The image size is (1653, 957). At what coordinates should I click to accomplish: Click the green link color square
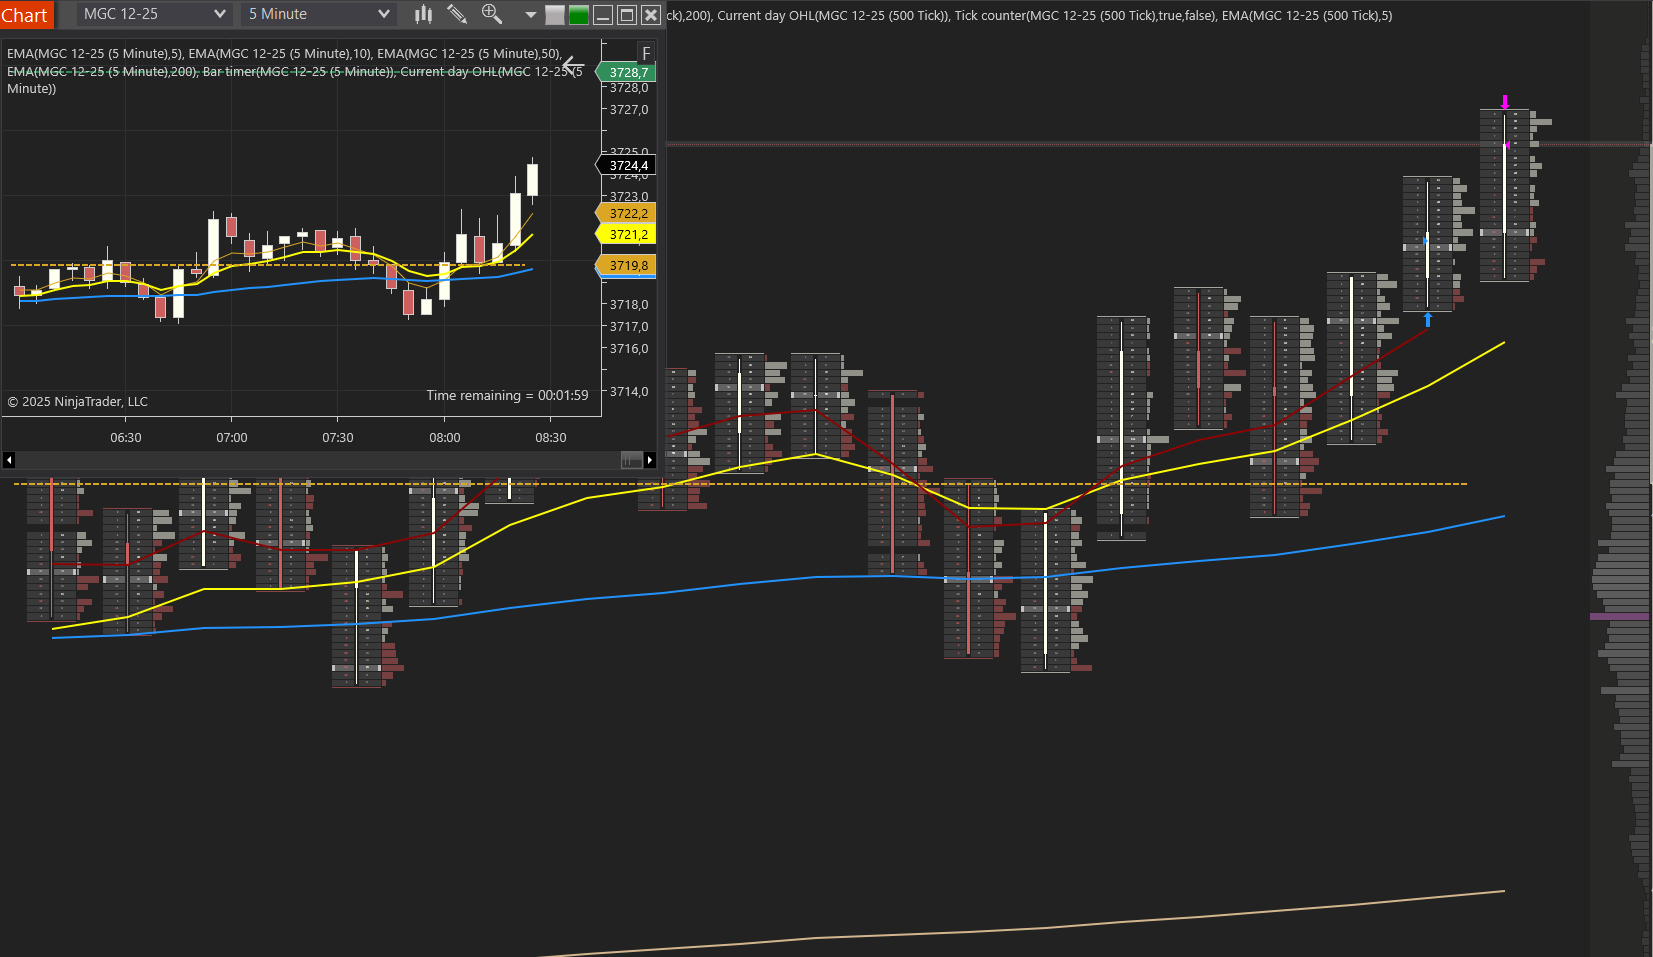tap(579, 15)
